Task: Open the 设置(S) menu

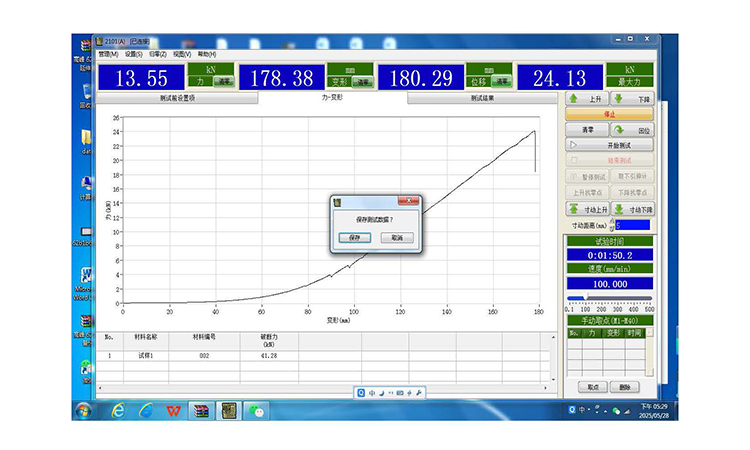Action: [133, 54]
